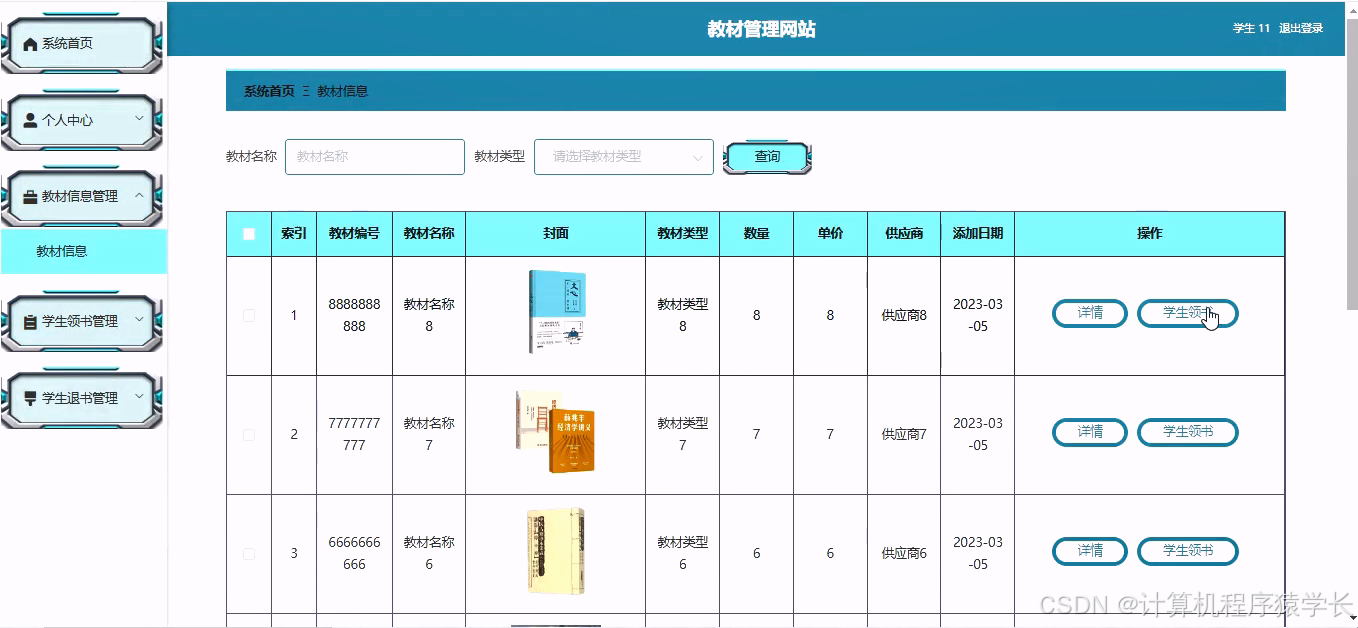Click the 操作 column header
This screenshot has height=628, width=1358.
(x=1150, y=234)
